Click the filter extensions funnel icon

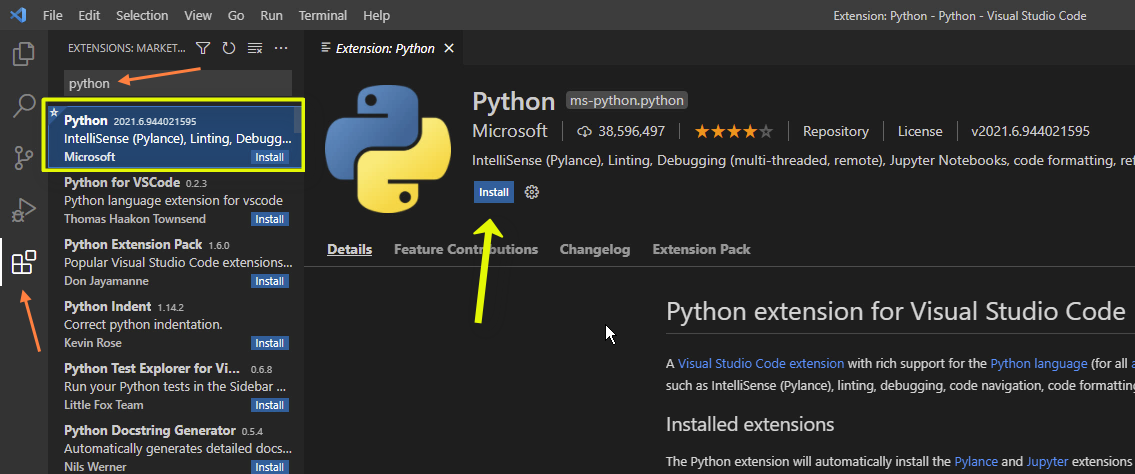click(x=203, y=48)
